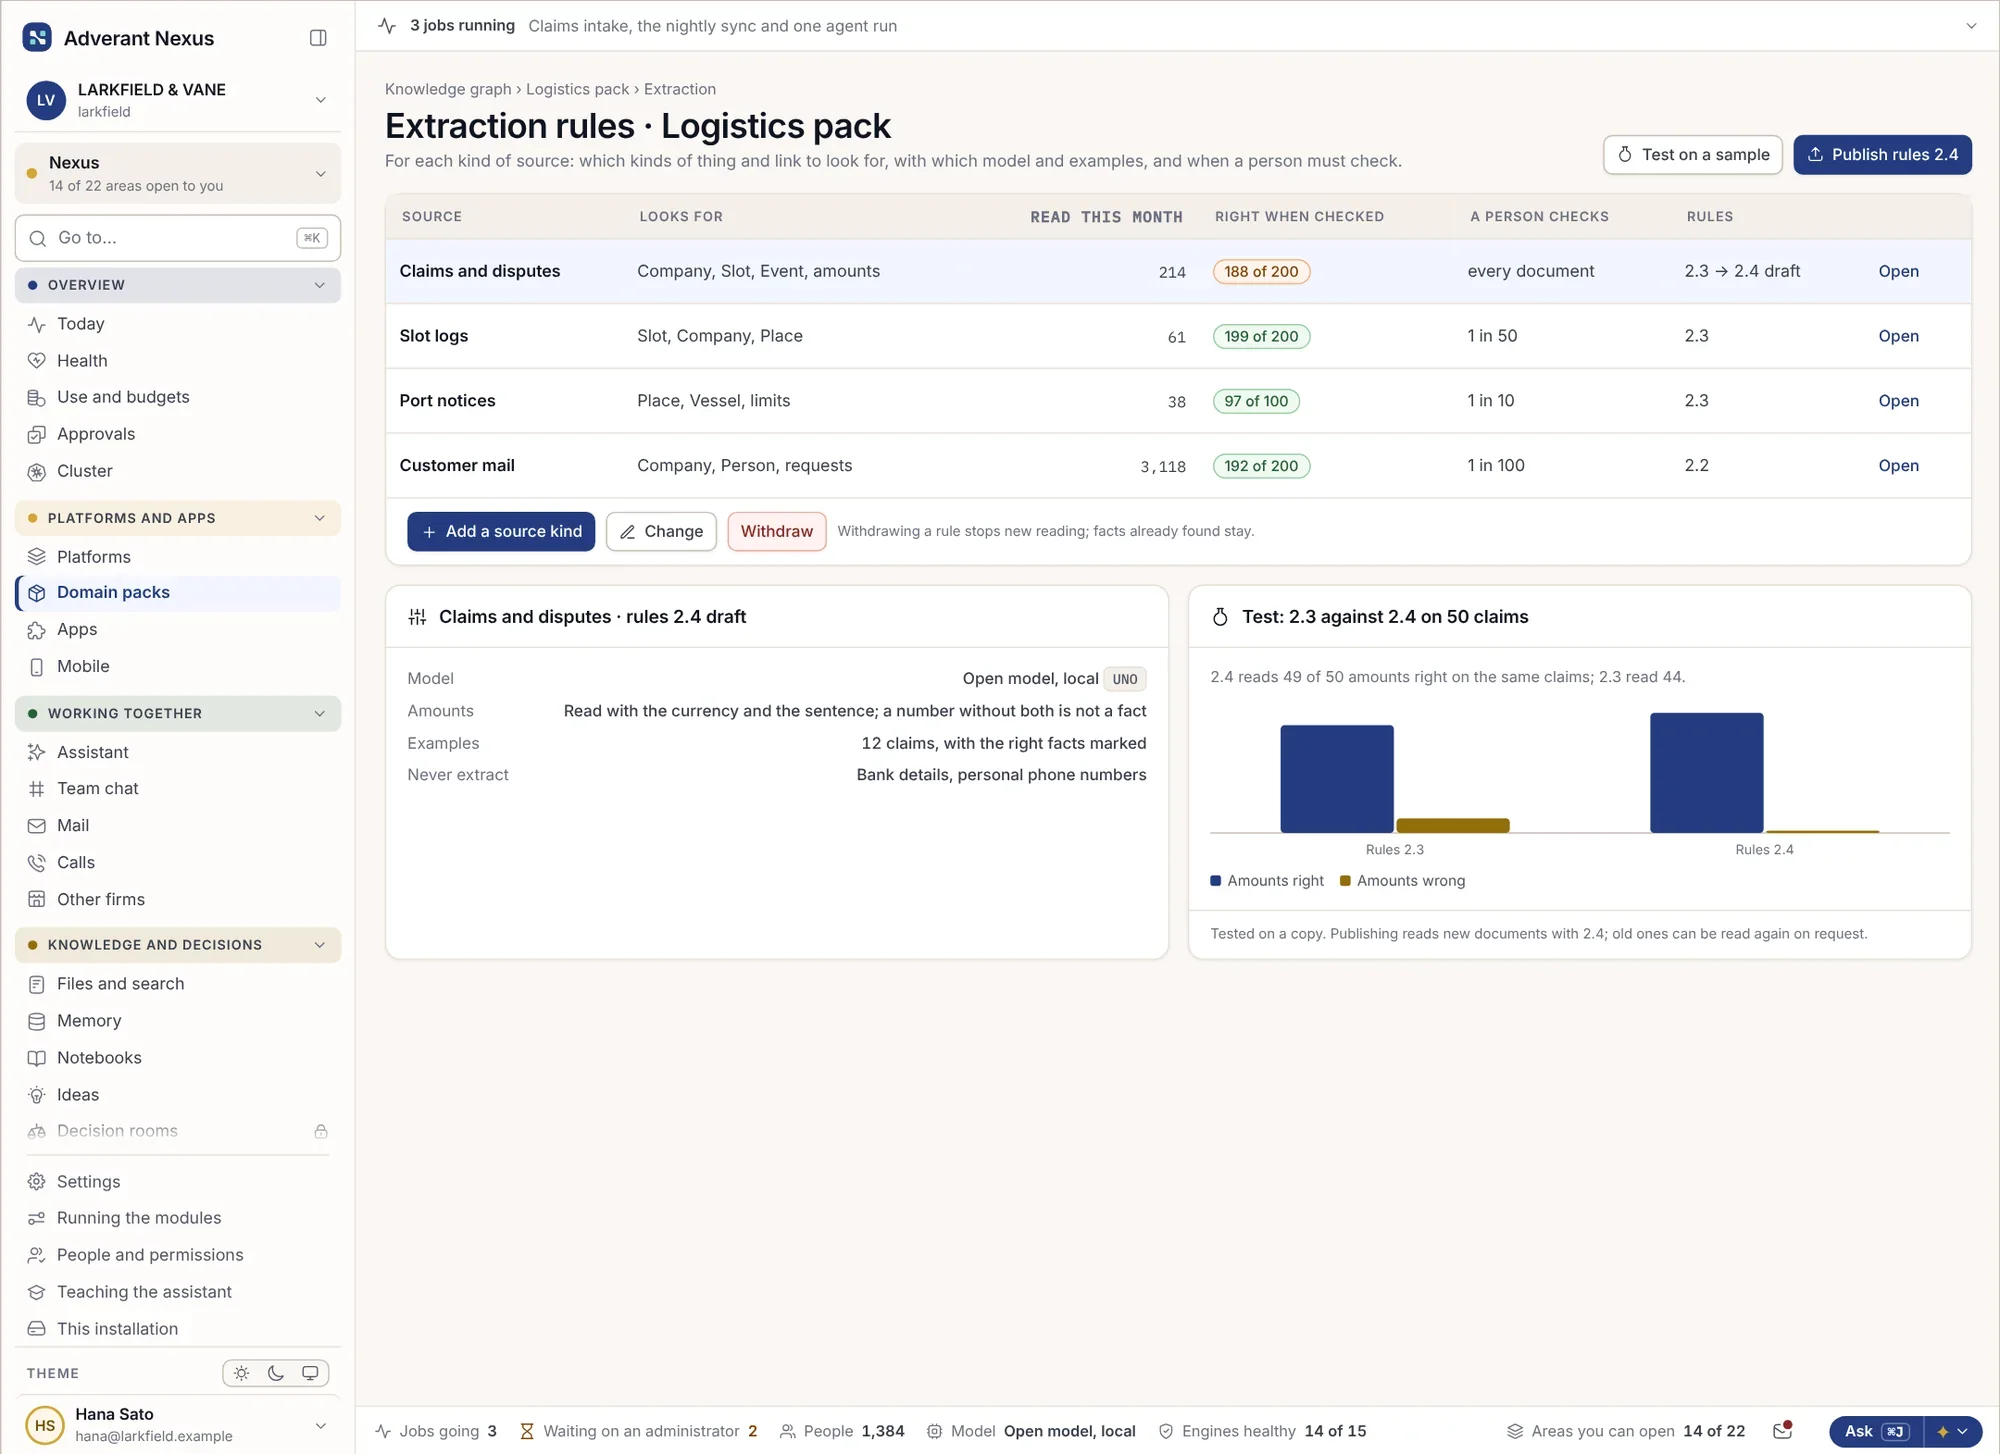Open Team chat
The image size is (2000, 1454).
(97, 789)
